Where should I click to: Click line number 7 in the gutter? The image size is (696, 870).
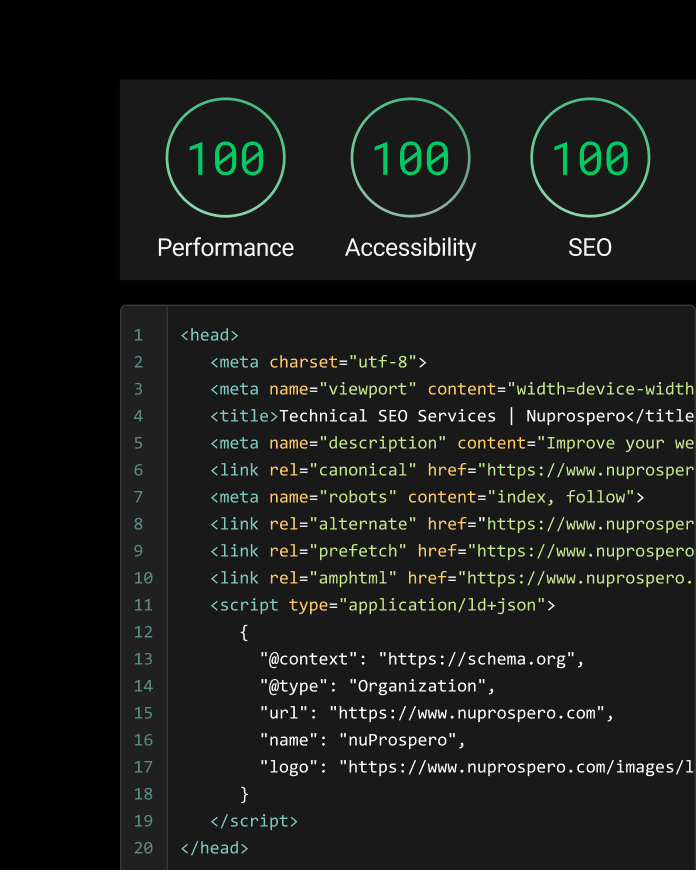pyautogui.click(x=138, y=497)
